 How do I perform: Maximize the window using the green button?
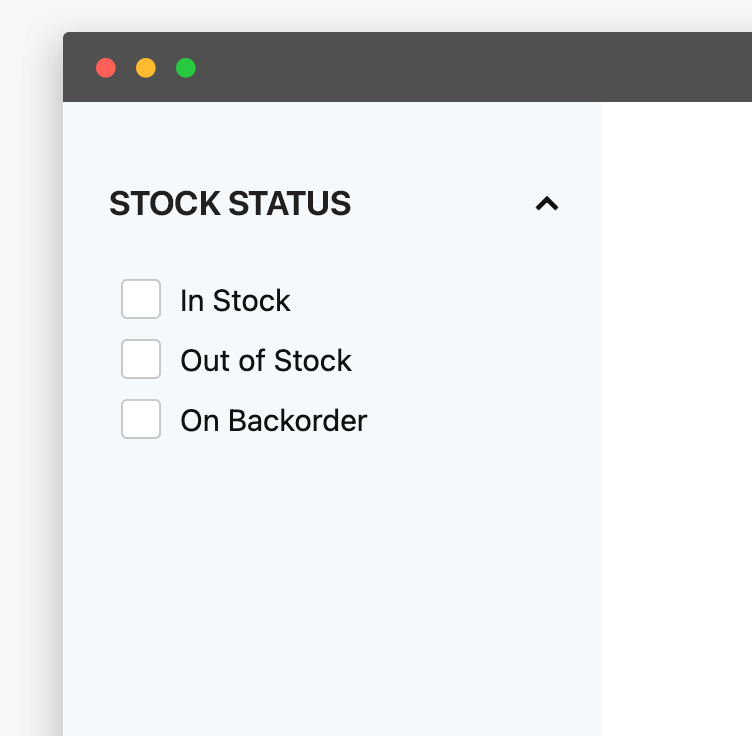186,68
